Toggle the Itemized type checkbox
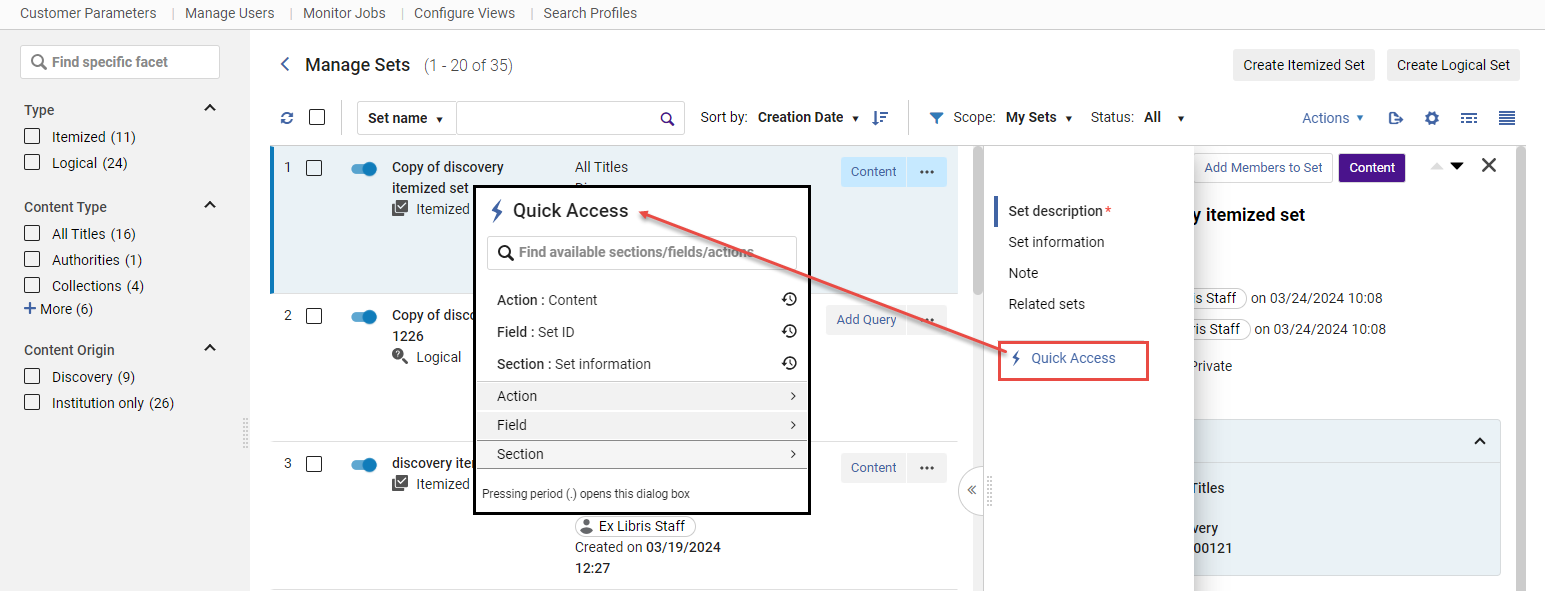 pos(32,137)
